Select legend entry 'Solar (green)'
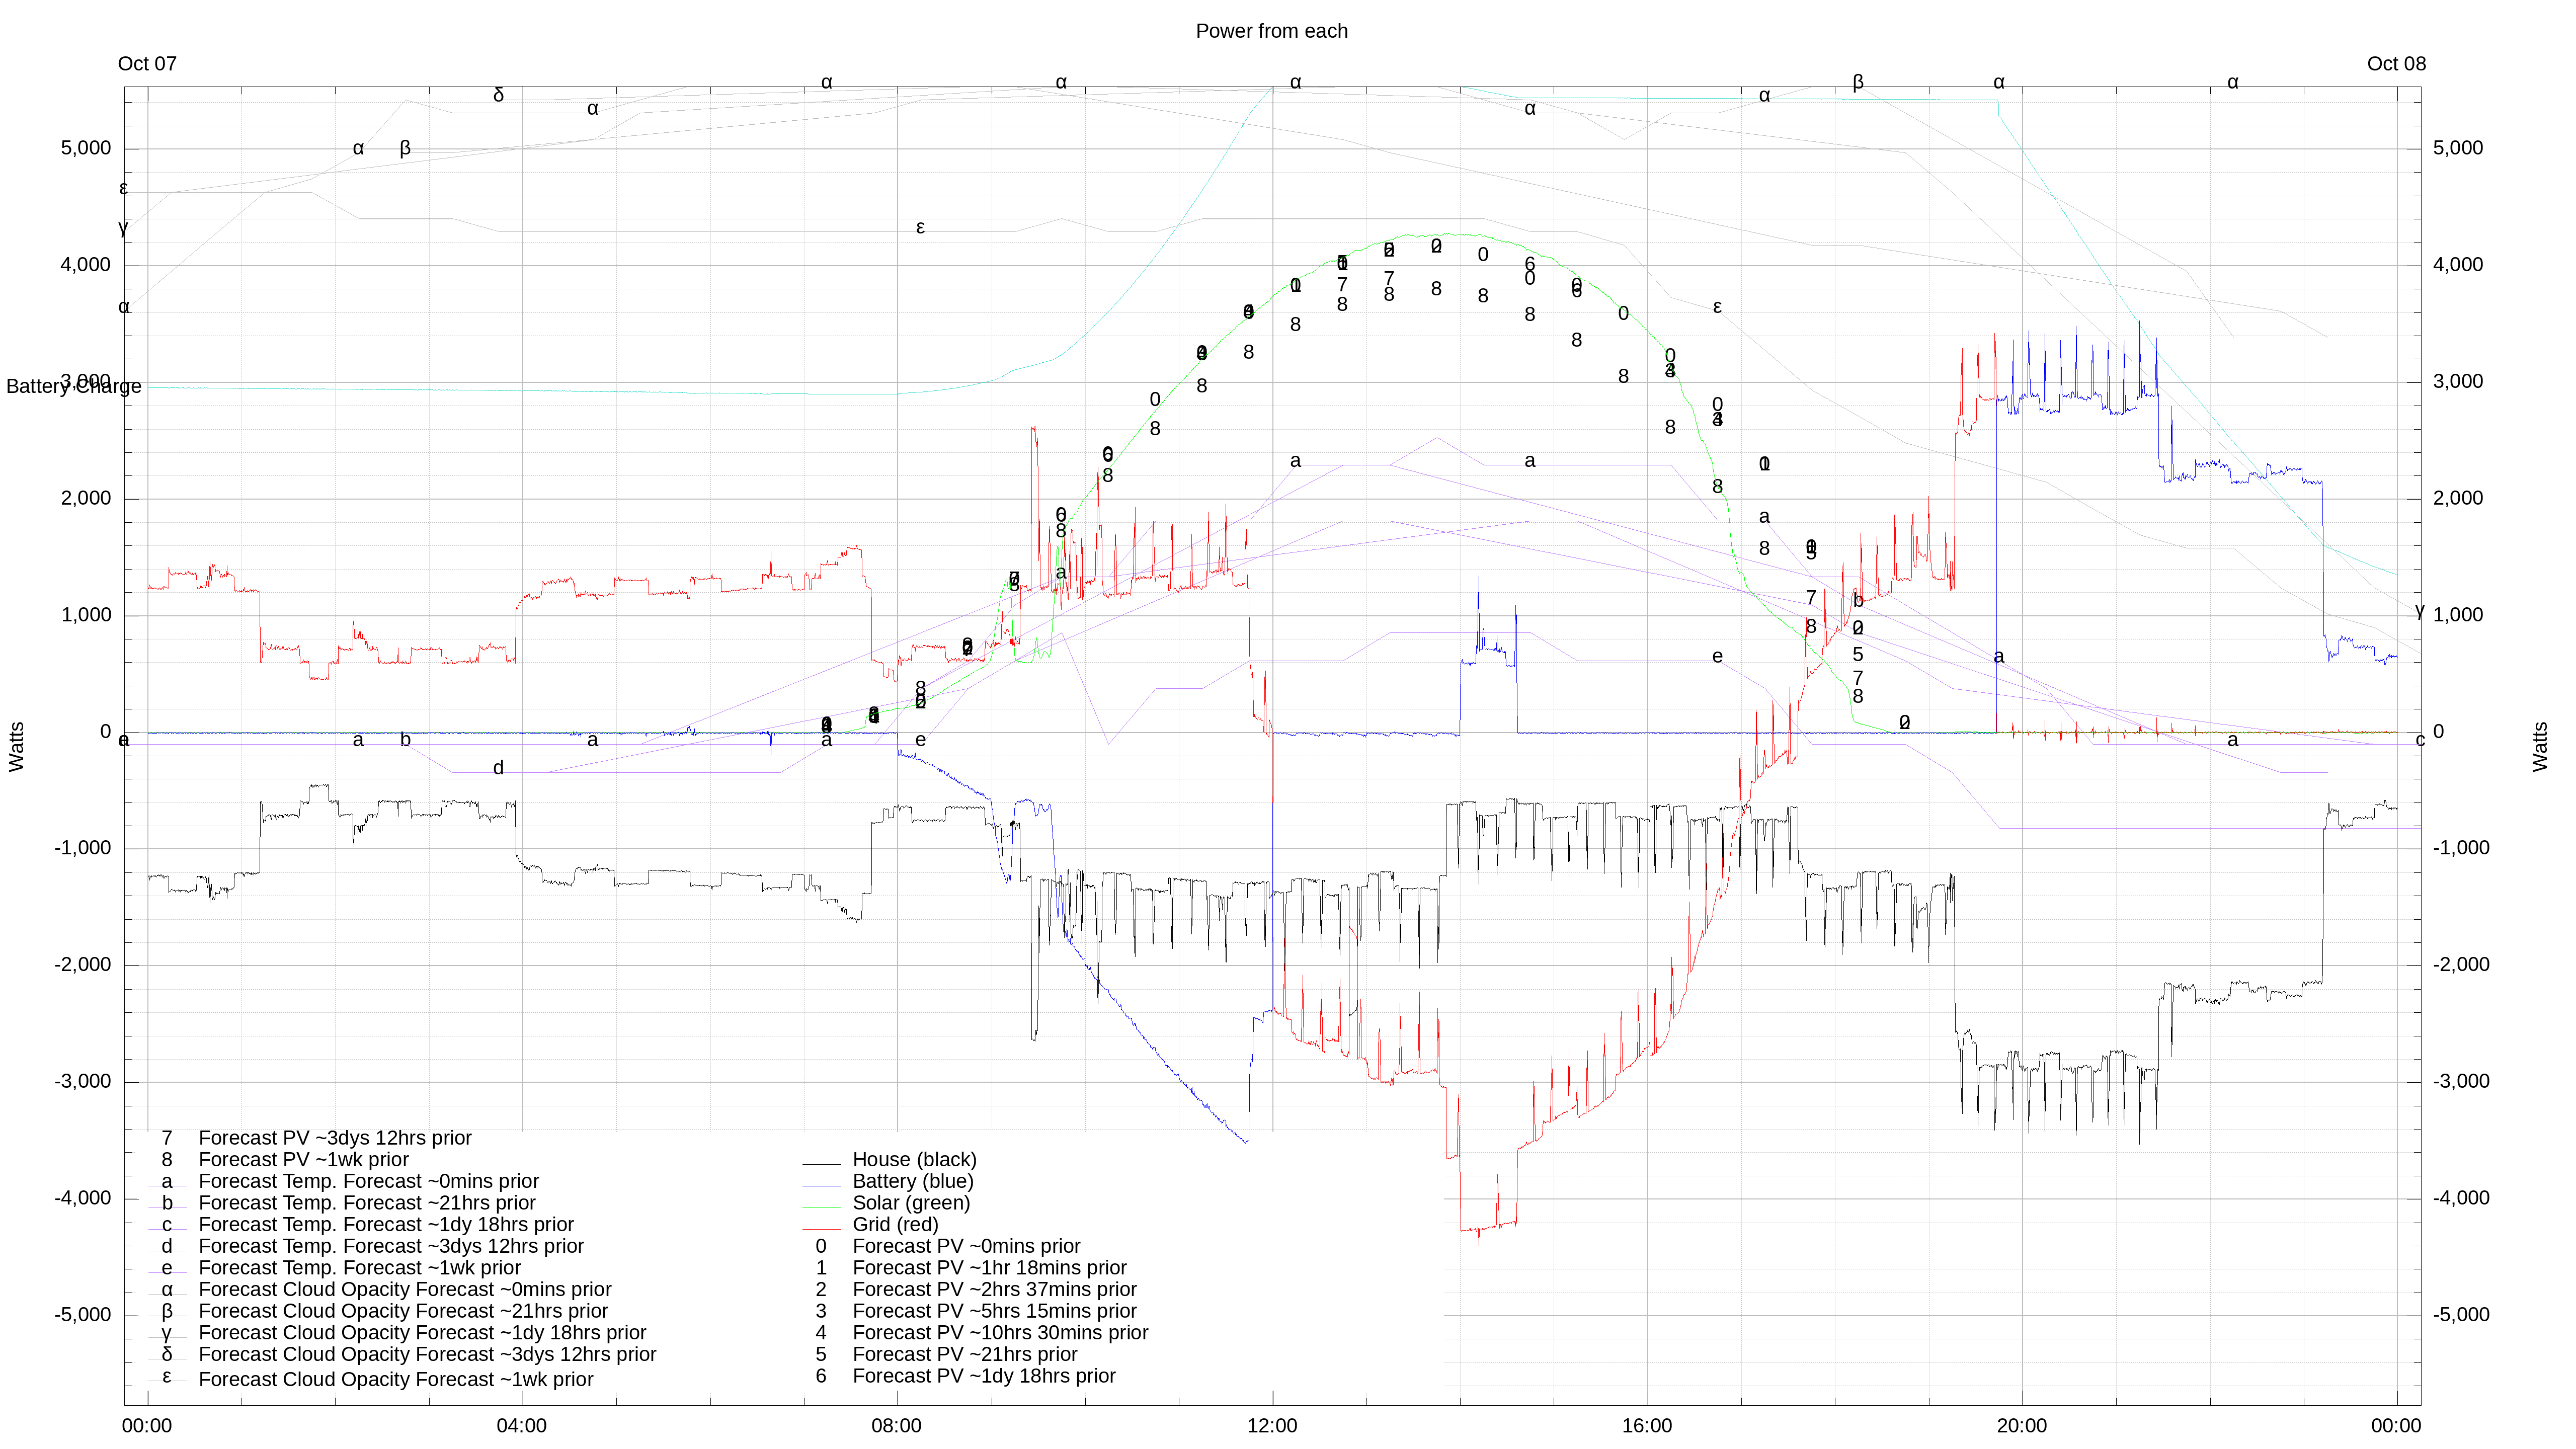This screenshot has width=2576, height=1449. coord(911,1203)
